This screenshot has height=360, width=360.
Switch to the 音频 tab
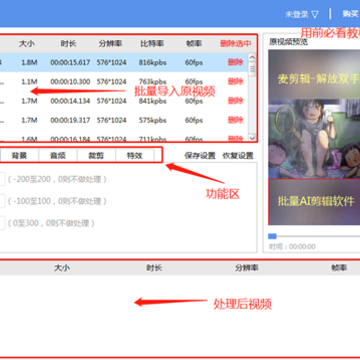tap(58, 155)
